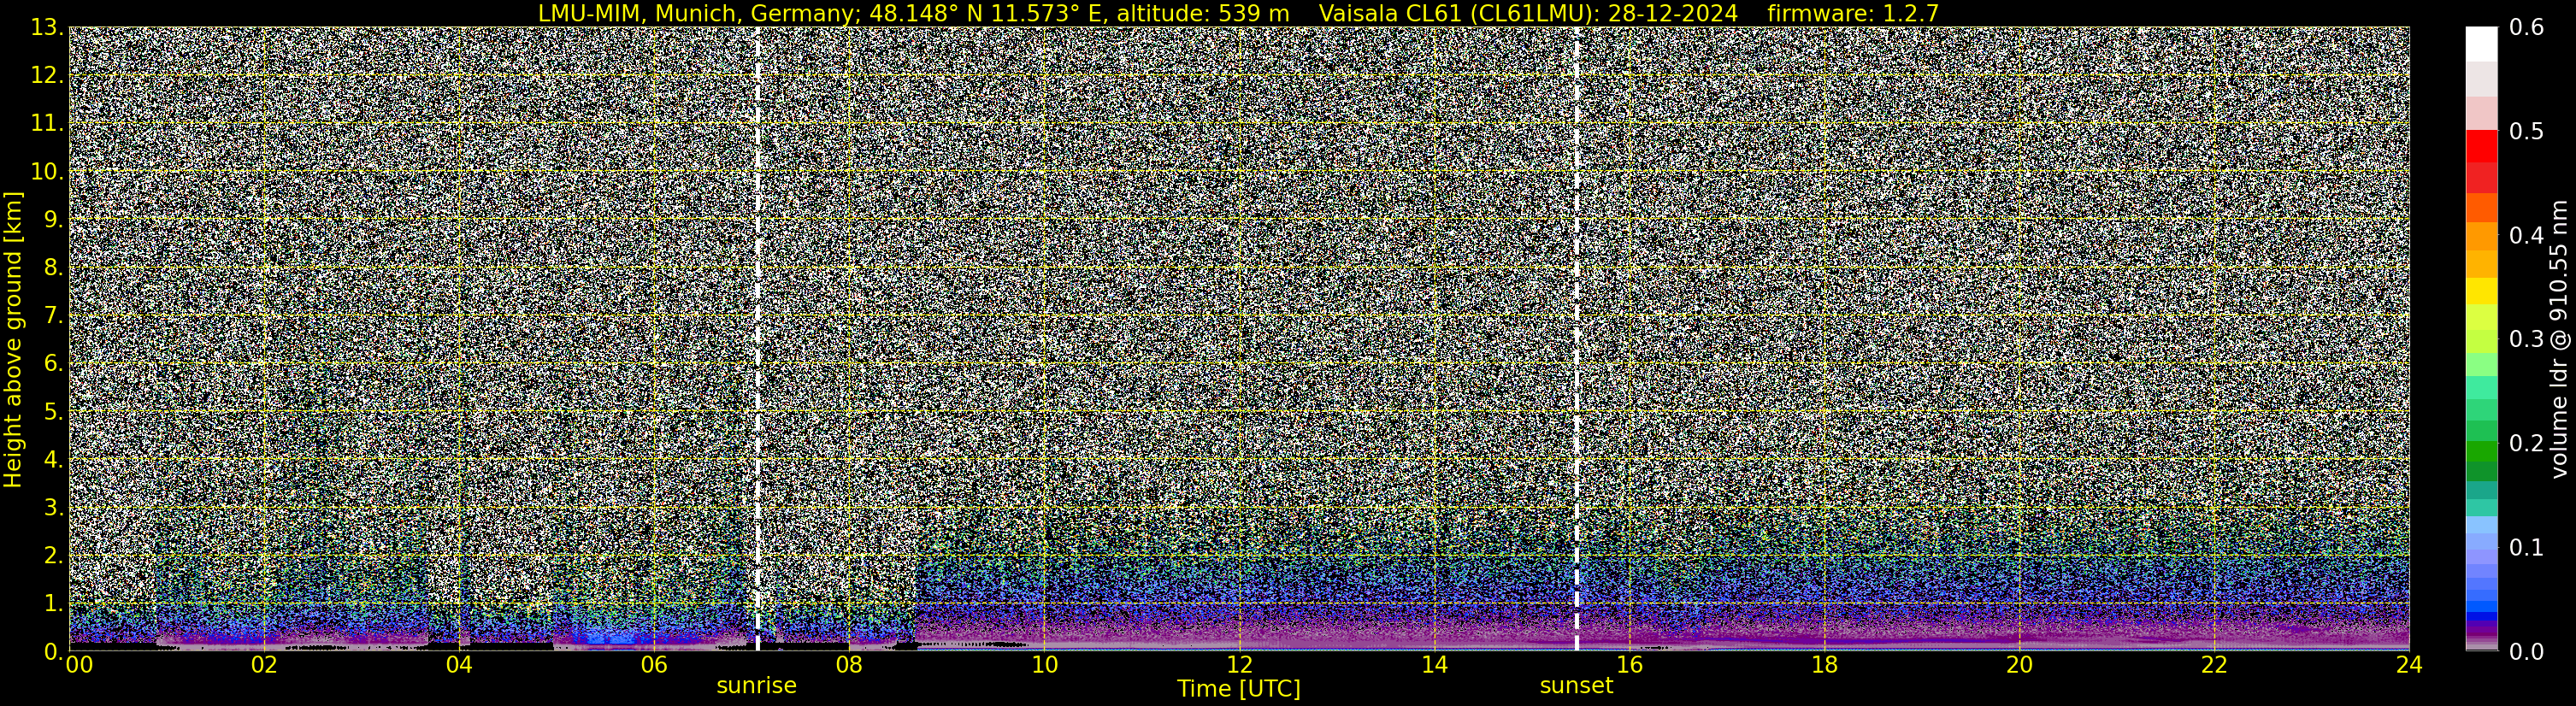2576x706 pixels.
Task: Click the time axis tick label 20
Action: click(2019, 666)
